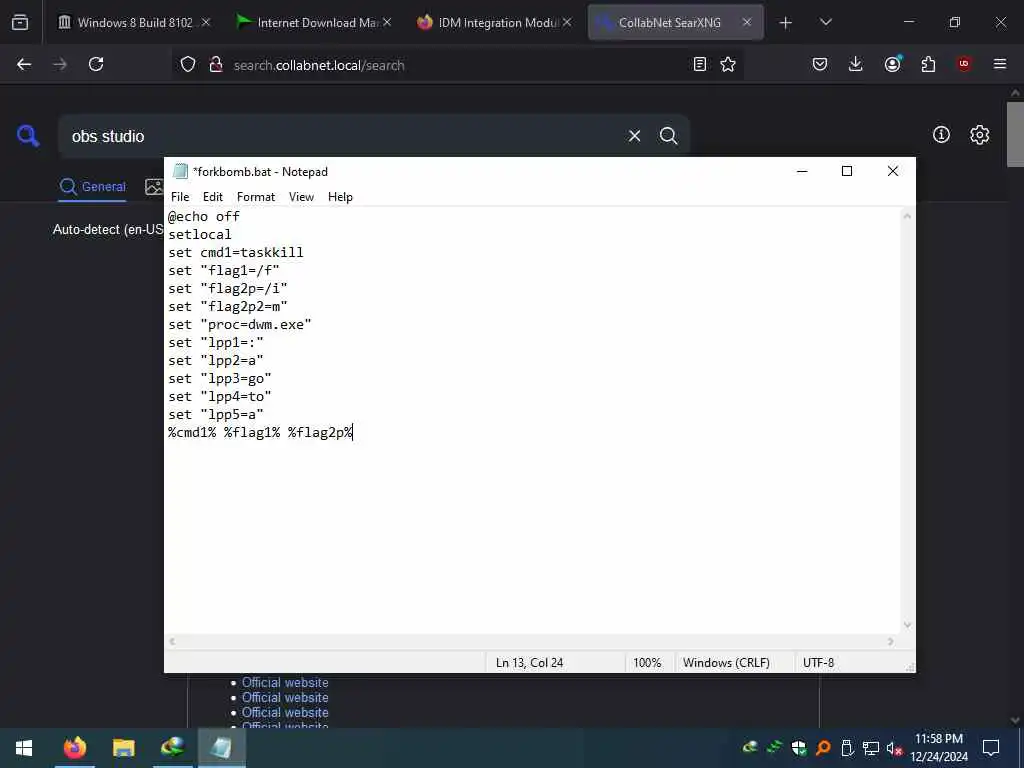Open Notepad Format menu
The width and height of the screenshot is (1024, 768).
(x=255, y=197)
